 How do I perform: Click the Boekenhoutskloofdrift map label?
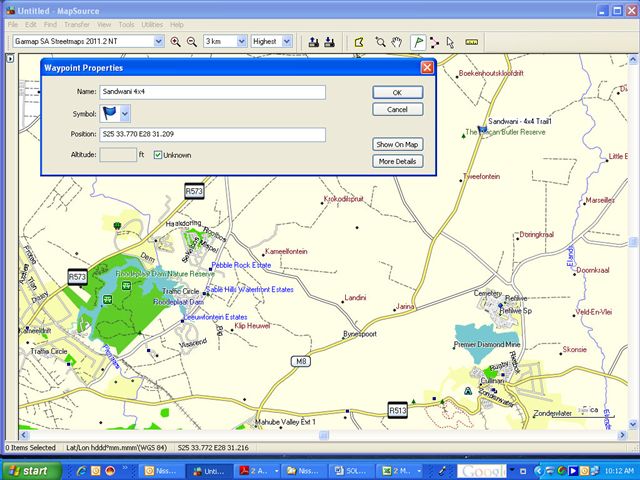[491, 73]
